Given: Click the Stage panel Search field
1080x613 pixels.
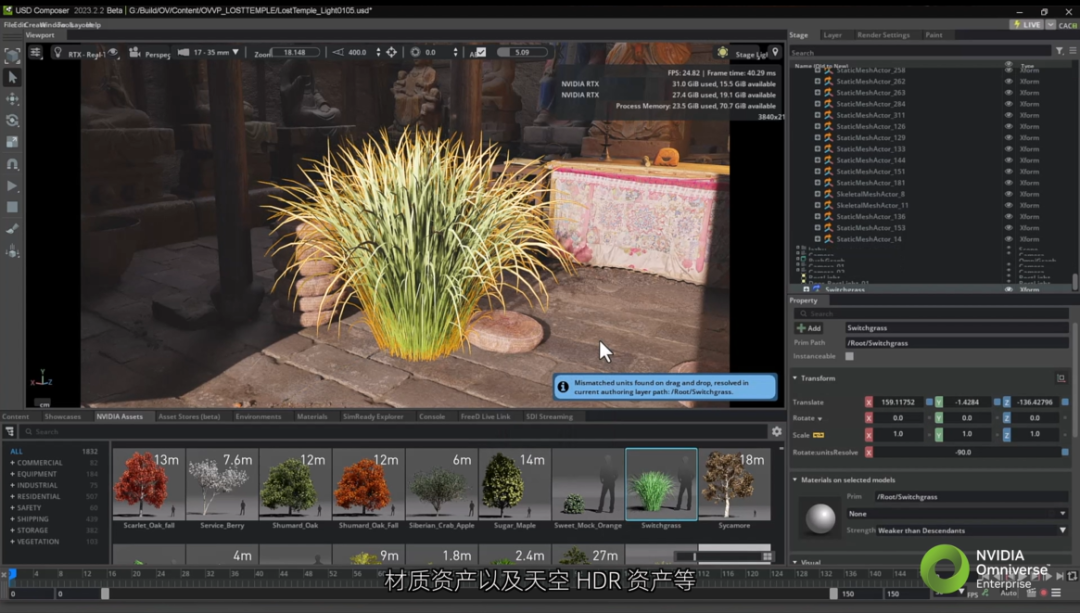Looking at the screenshot, I should [920, 52].
